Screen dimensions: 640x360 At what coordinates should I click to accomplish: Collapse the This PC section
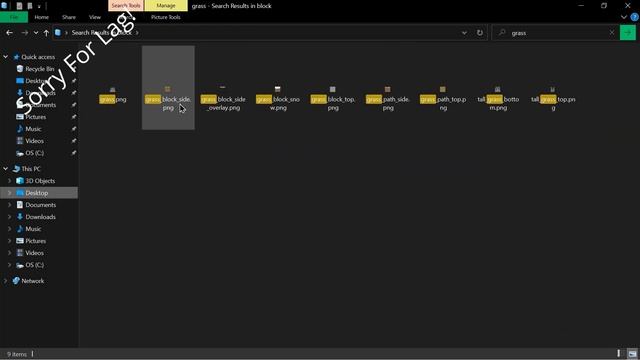[5, 169]
